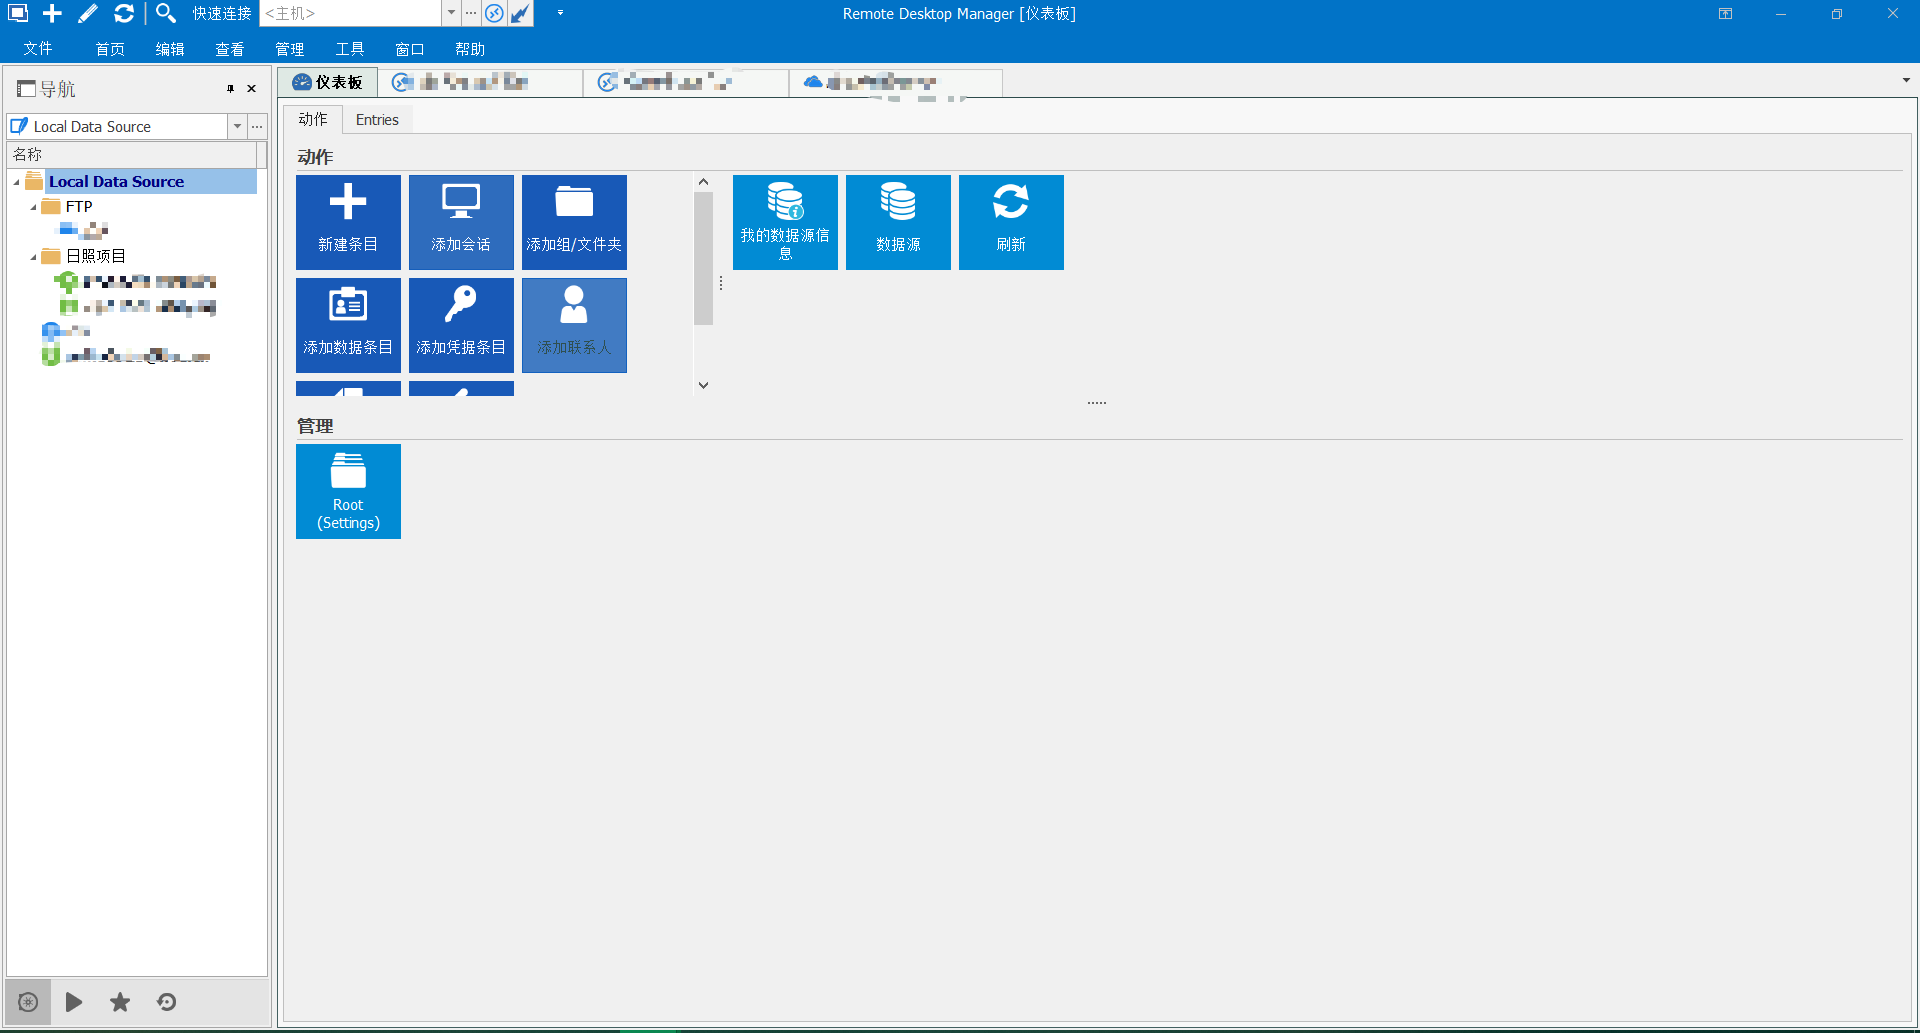The width and height of the screenshot is (1920, 1033).
Task: Select the new entry plus icon
Action: [52, 14]
